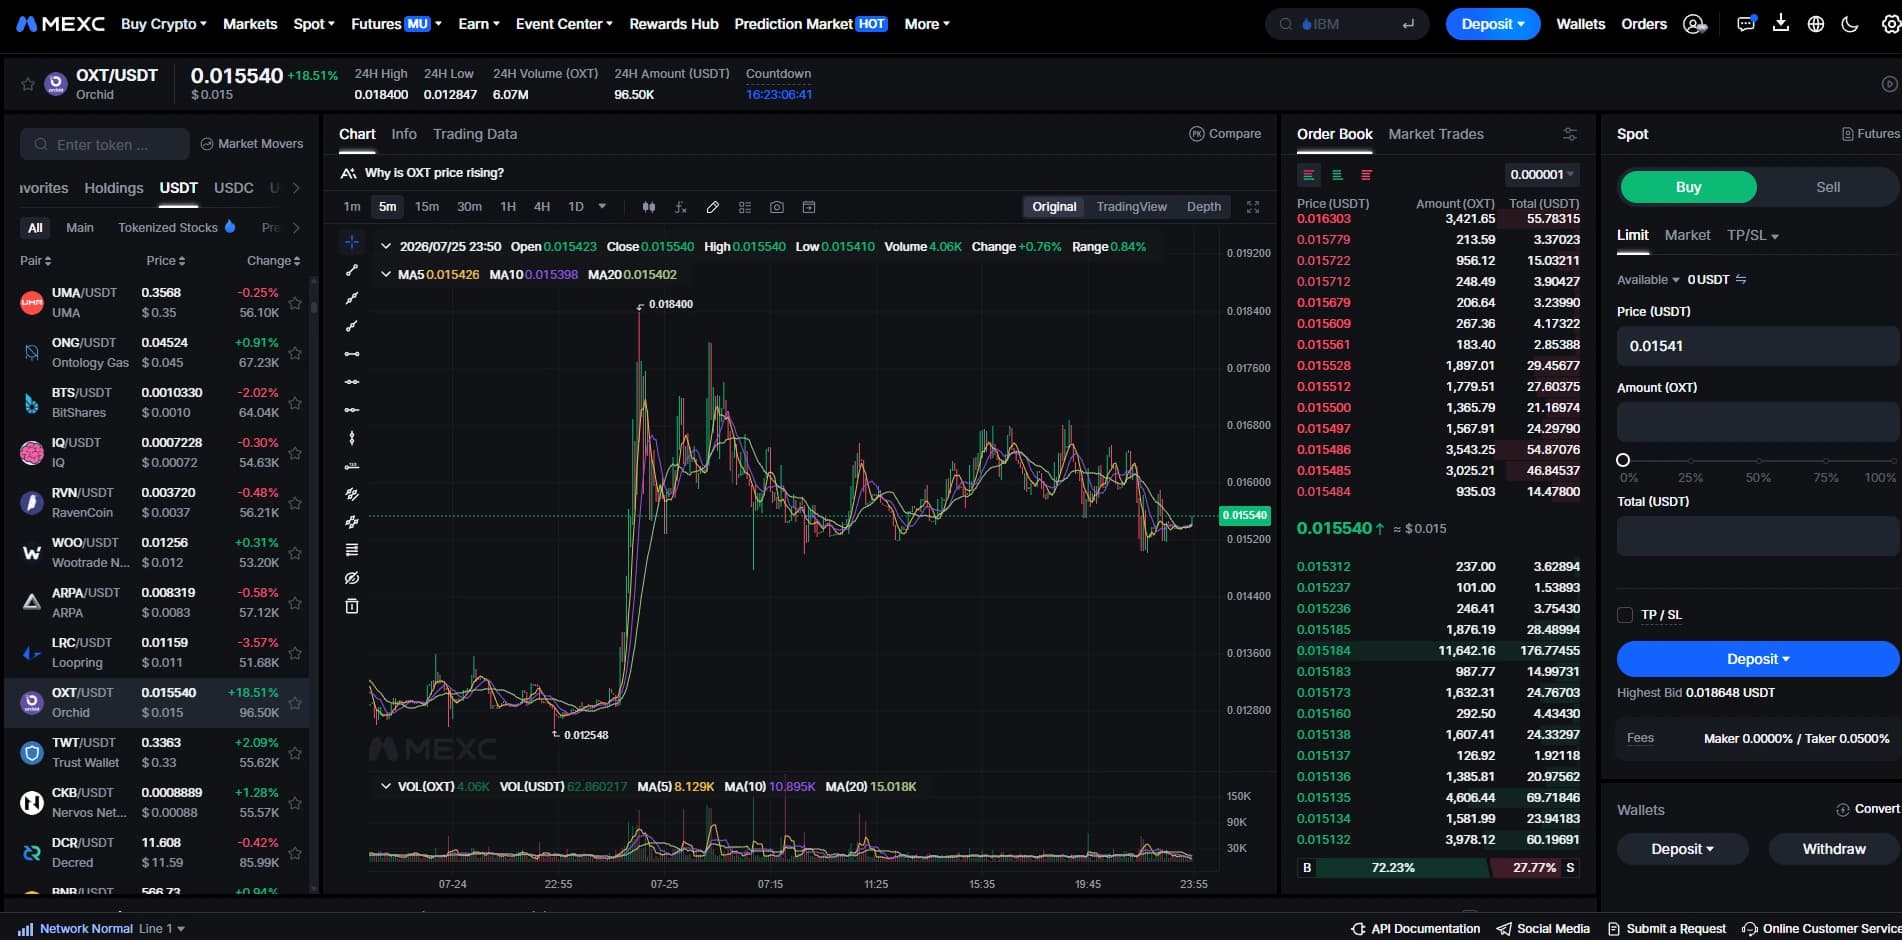Click the MEXC logo
This screenshot has width=1902, height=940.
(60, 24)
